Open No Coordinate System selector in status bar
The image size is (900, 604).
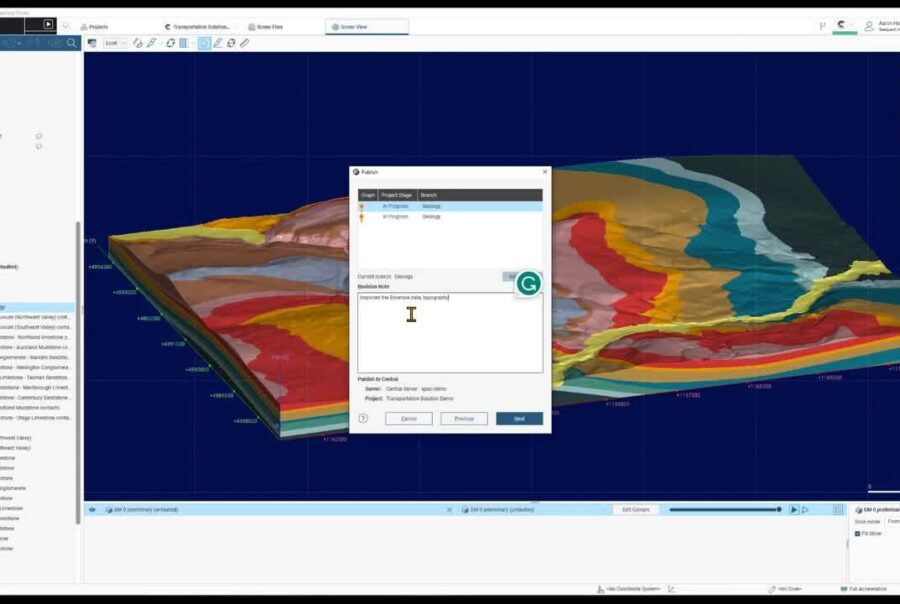[x=636, y=589]
